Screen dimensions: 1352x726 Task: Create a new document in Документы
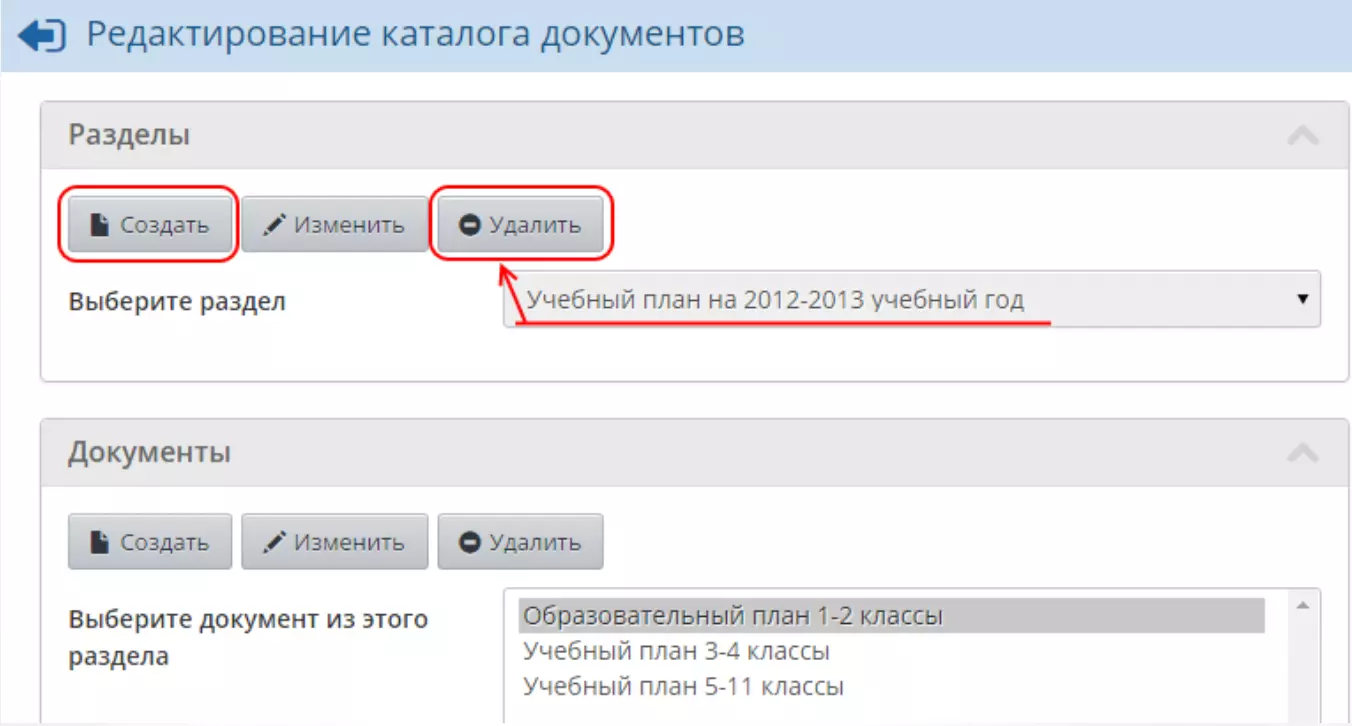(x=150, y=542)
